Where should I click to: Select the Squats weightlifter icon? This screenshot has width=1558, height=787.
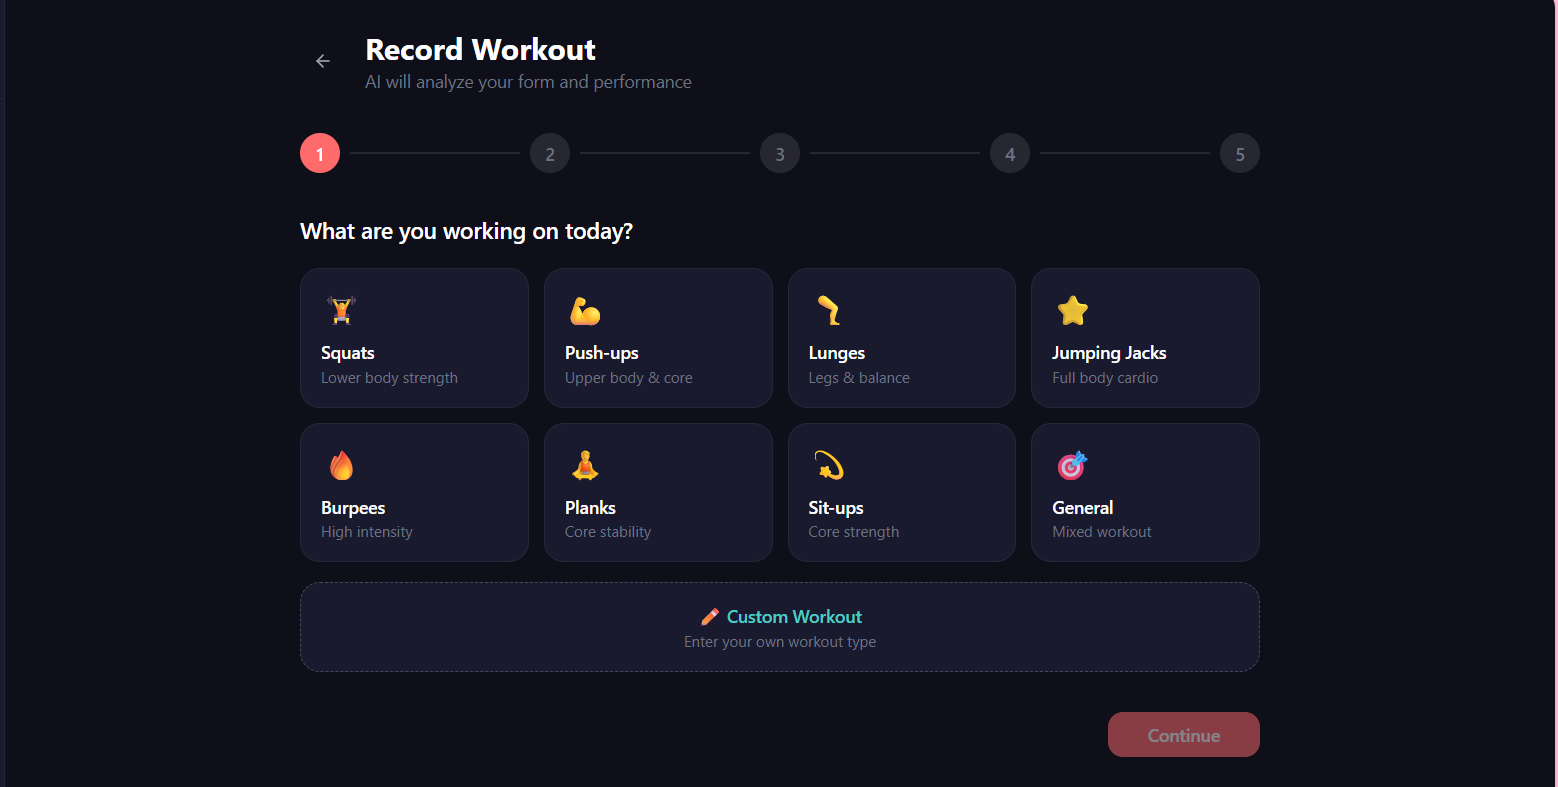point(341,310)
